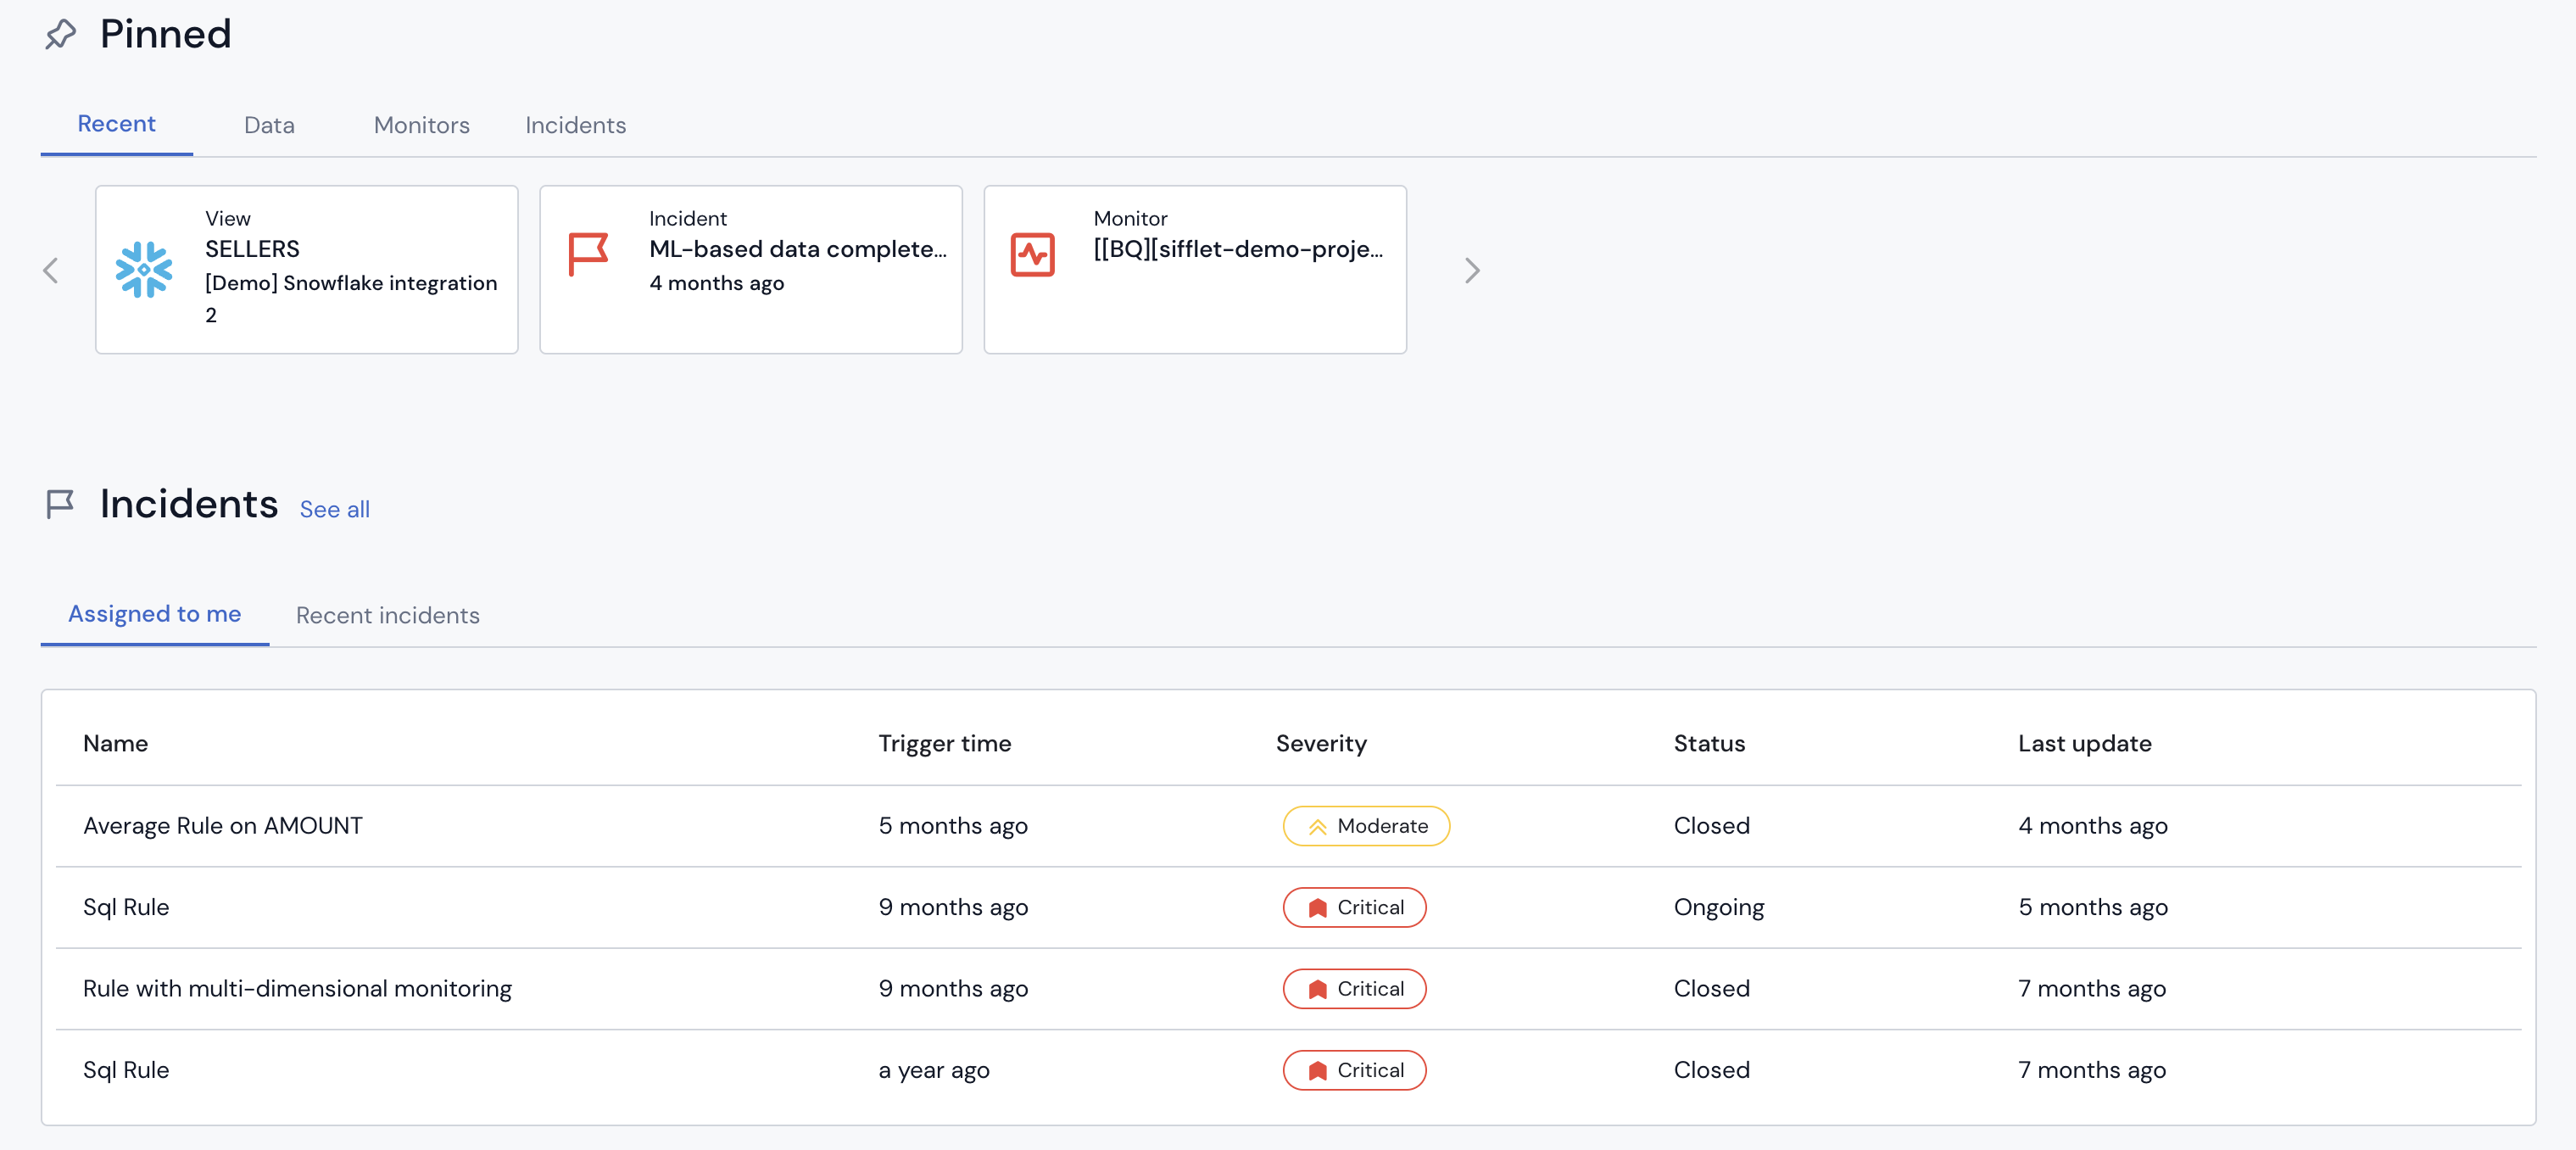The image size is (2576, 1150).
Task: Switch to the Data tab
Action: pyautogui.click(x=269, y=125)
